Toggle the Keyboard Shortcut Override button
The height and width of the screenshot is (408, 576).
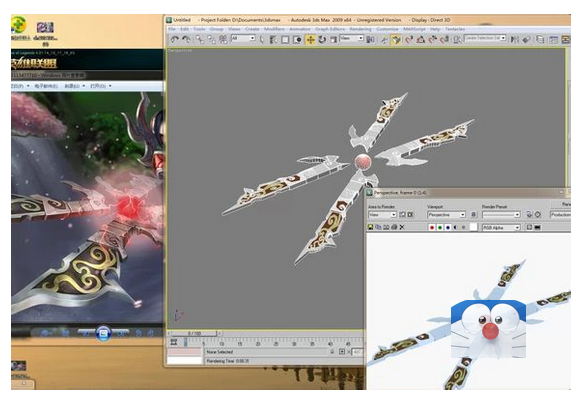pyautogui.click(x=396, y=39)
